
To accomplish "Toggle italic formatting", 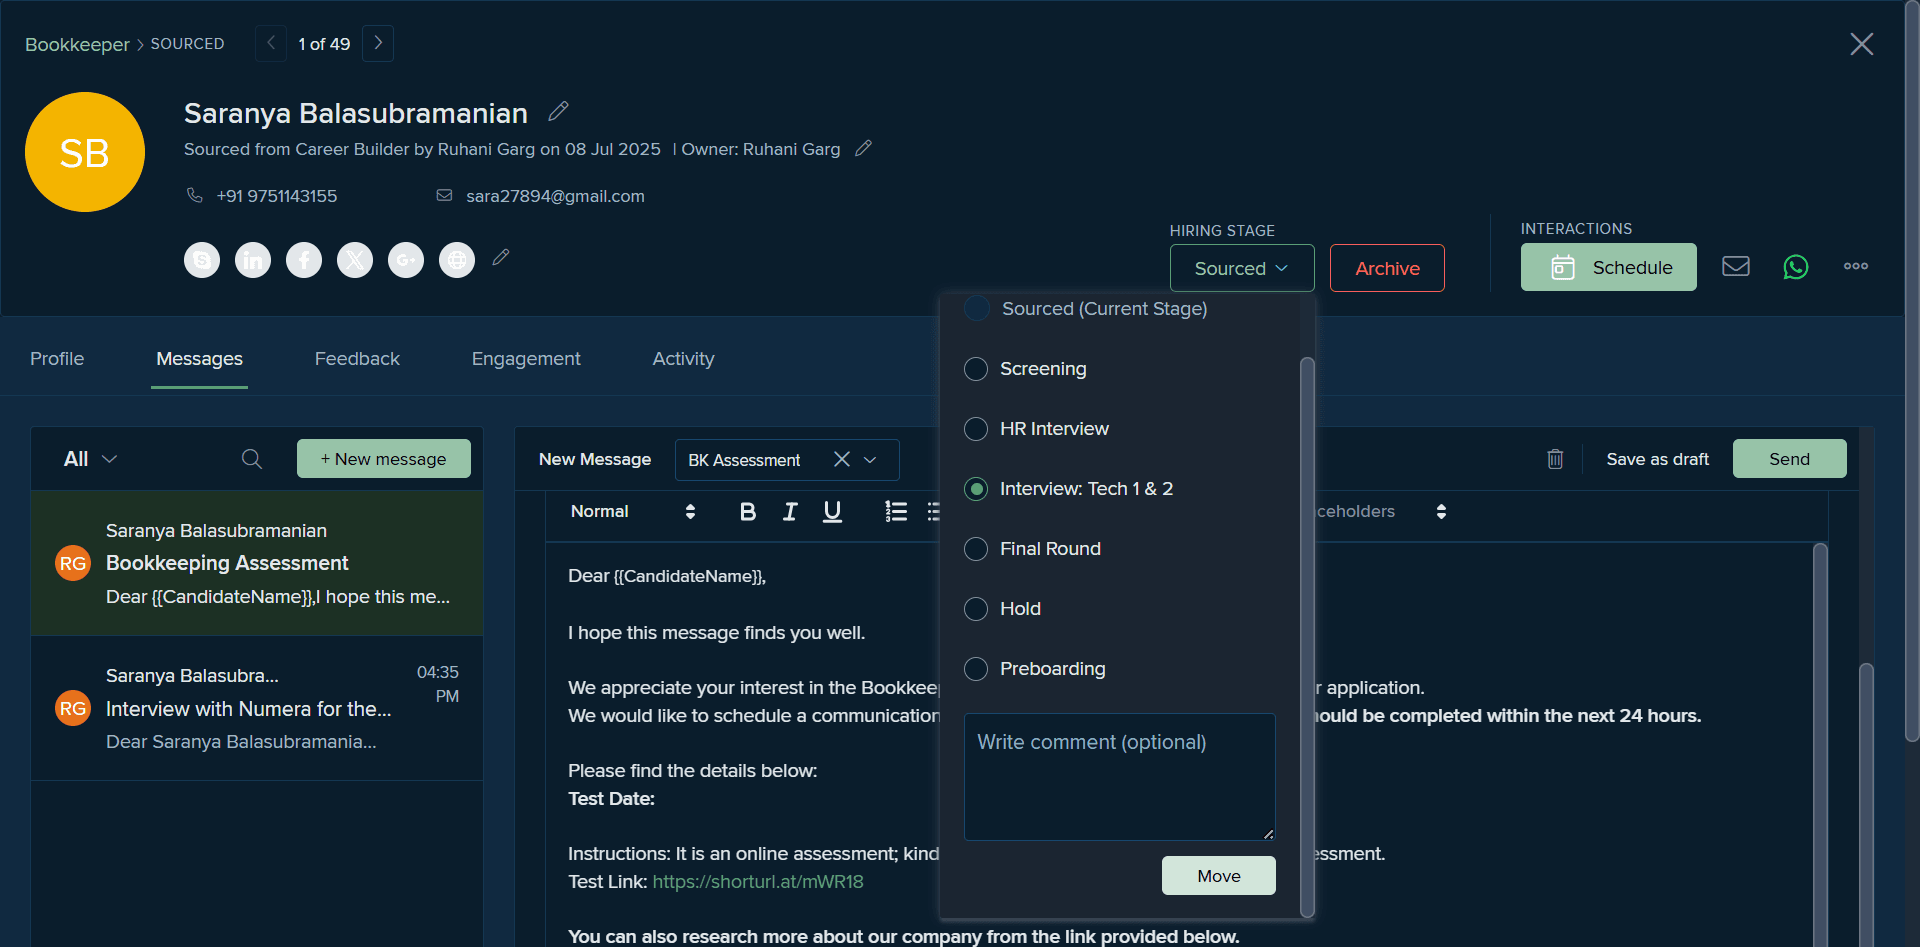I will tap(790, 512).
